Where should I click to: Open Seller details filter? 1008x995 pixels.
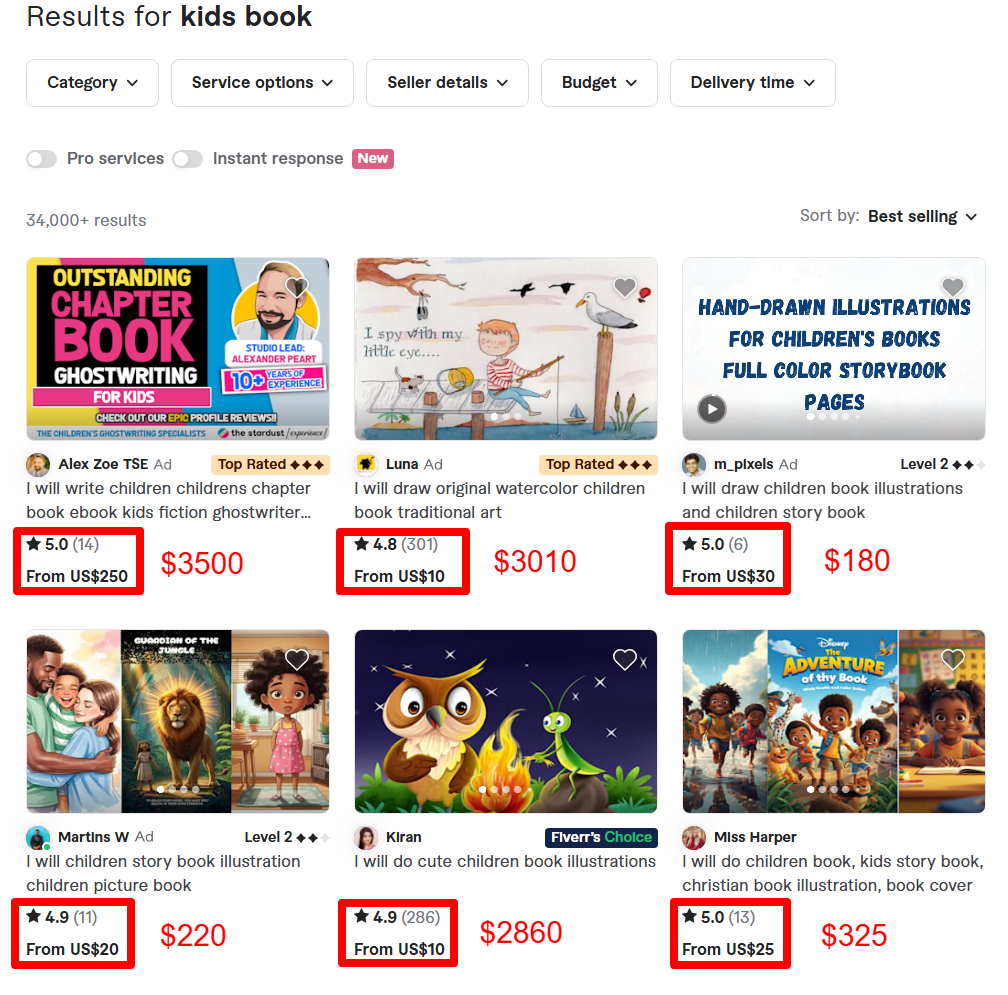[447, 83]
